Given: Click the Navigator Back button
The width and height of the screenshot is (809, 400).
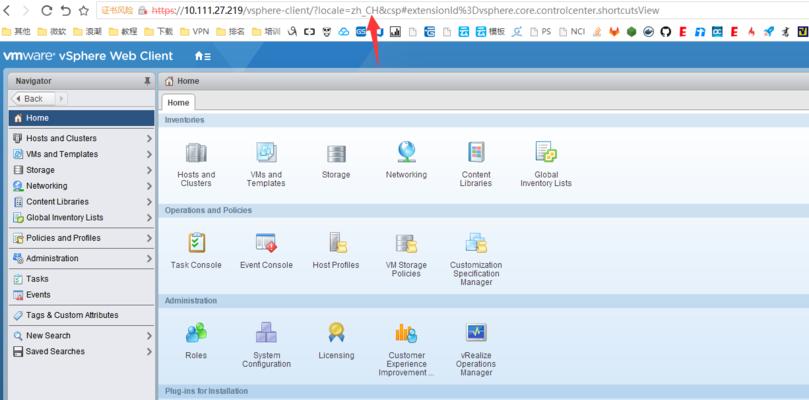Looking at the screenshot, I should coord(33,99).
